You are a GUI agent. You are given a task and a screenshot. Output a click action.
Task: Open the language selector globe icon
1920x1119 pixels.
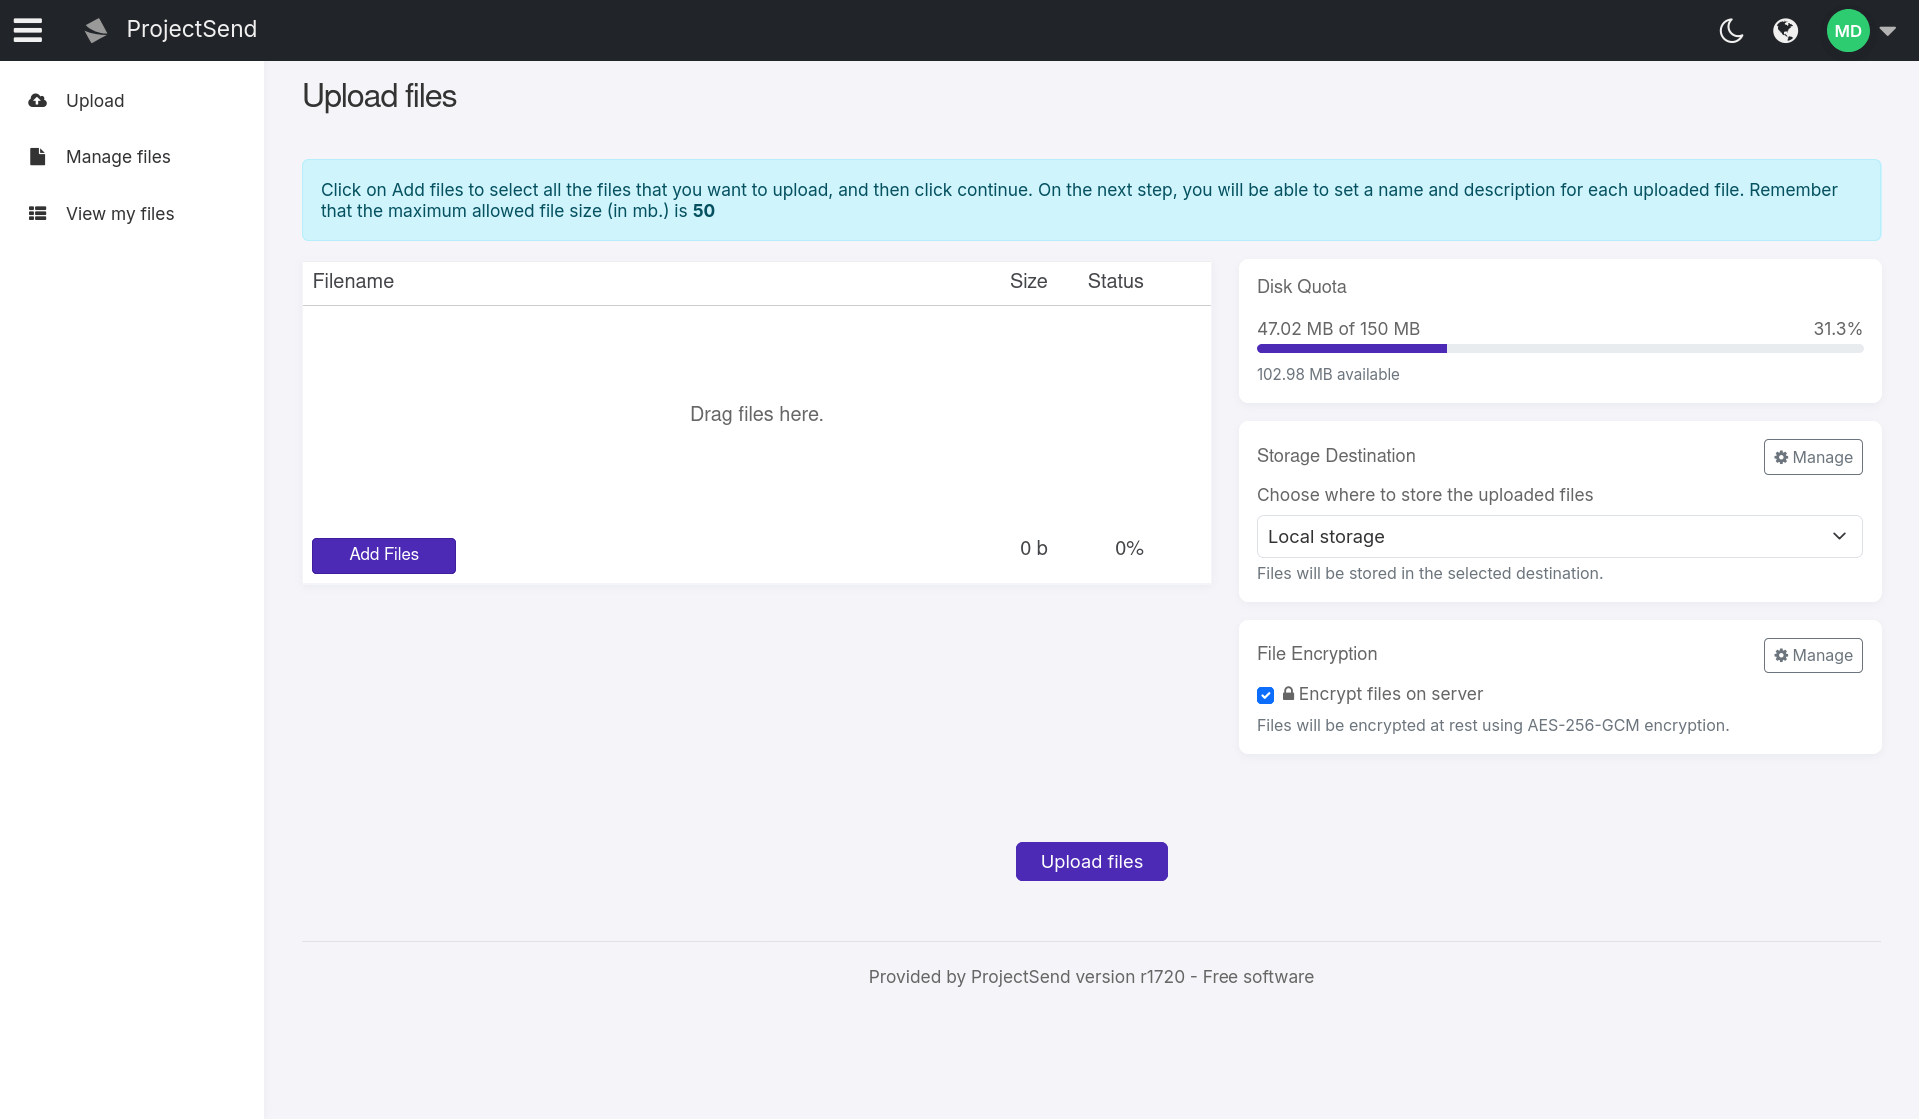pos(1786,31)
